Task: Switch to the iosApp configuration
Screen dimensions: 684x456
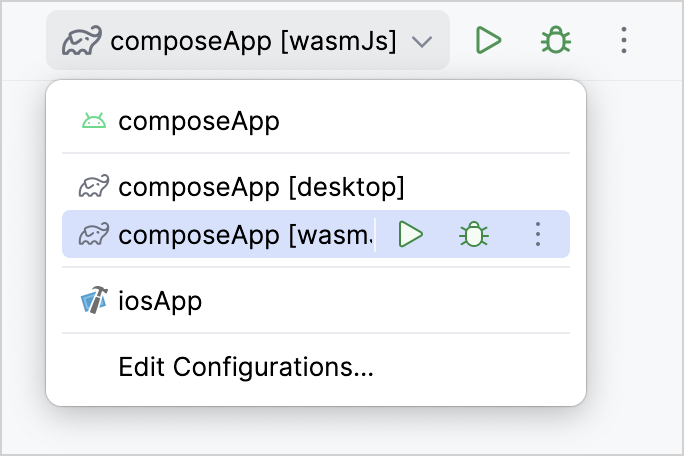Action: coord(160,300)
